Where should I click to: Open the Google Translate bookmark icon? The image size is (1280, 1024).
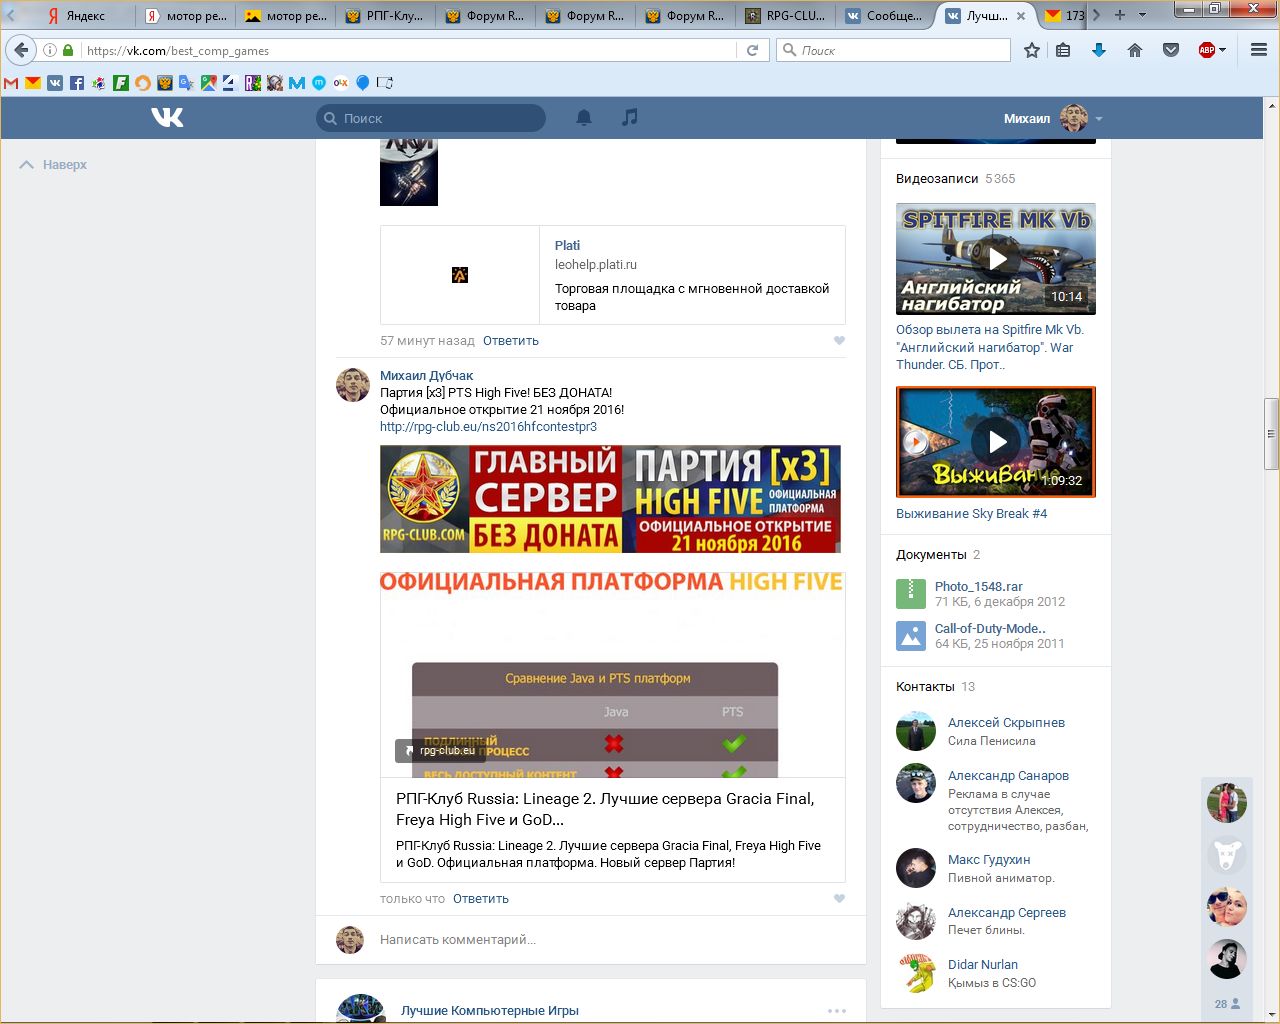(187, 83)
